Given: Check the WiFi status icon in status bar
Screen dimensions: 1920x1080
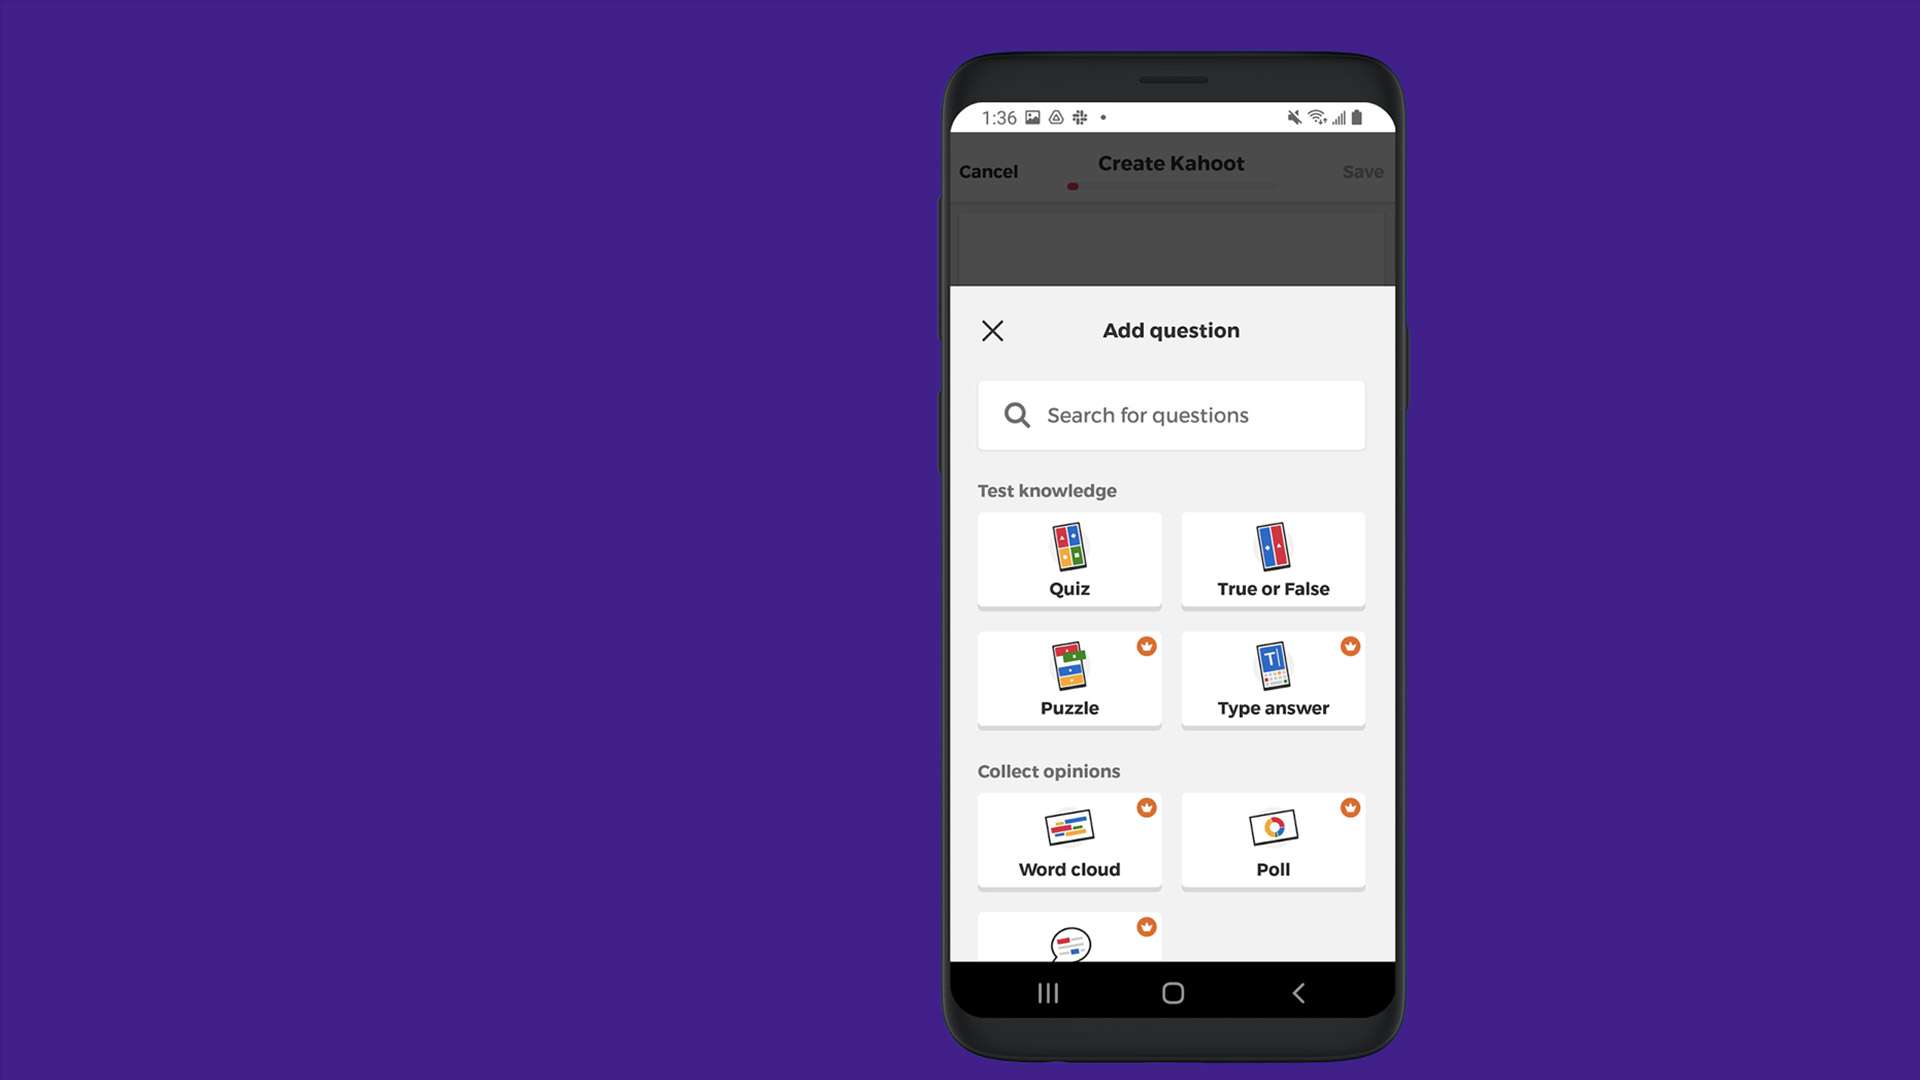Looking at the screenshot, I should coord(1315,116).
